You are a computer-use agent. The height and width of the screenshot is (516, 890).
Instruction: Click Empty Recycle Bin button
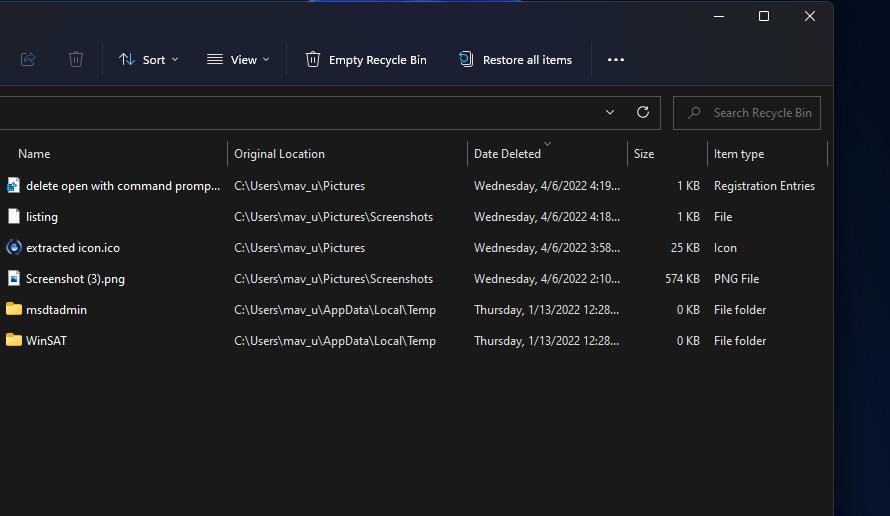tap(366, 60)
